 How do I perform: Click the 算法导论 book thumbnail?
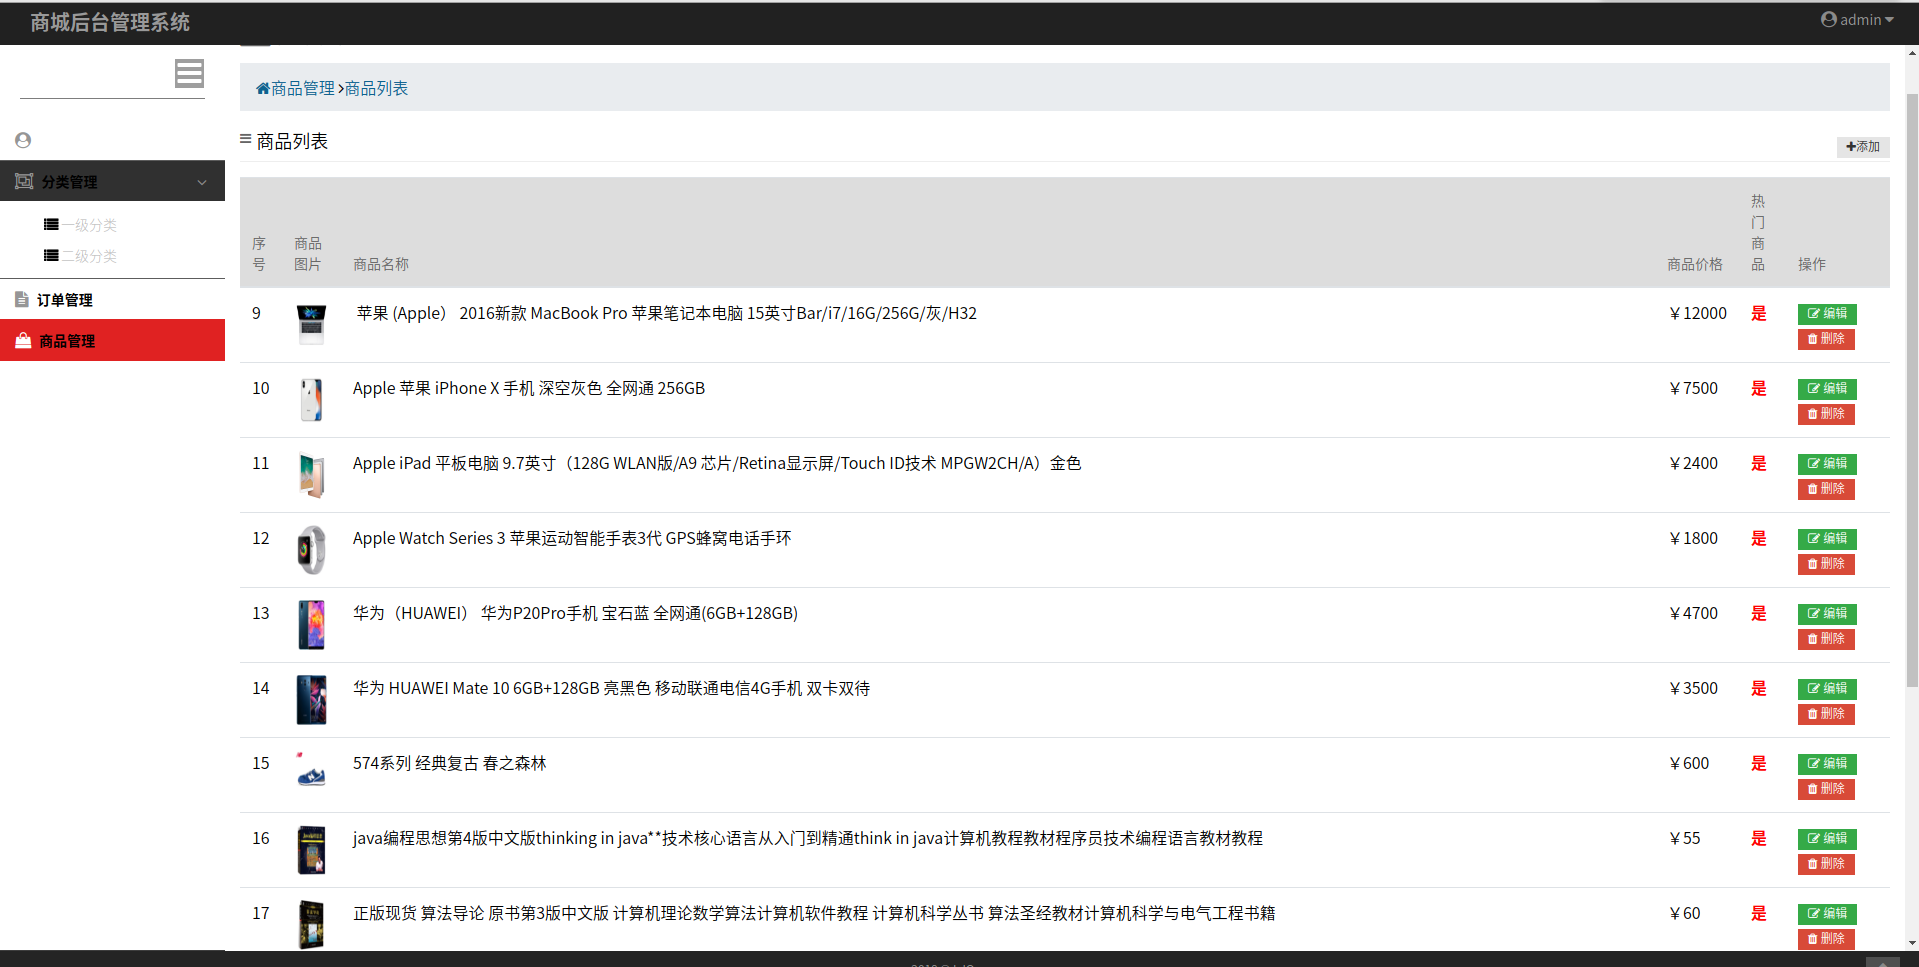point(311,925)
